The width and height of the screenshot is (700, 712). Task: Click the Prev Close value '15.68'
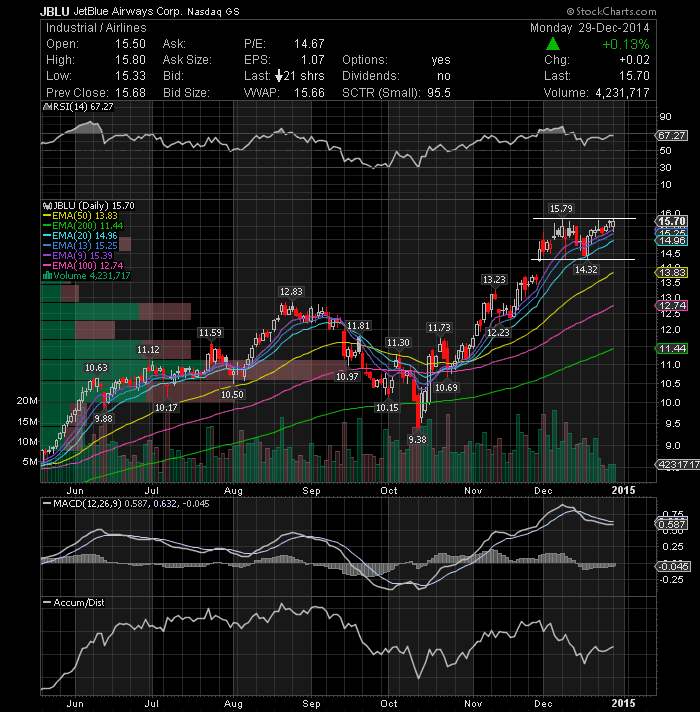click(x=130, y=93)
